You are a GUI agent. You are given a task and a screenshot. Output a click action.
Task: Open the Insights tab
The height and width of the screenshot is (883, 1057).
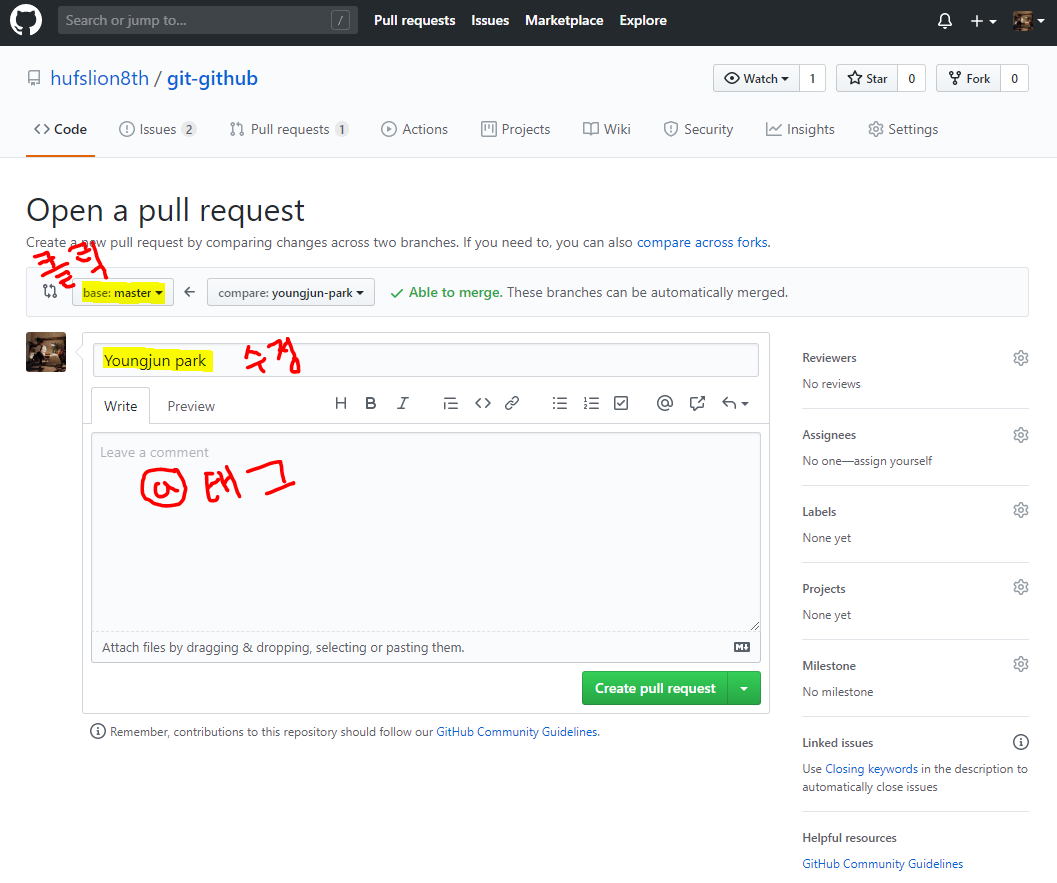(x=800, y=129)
